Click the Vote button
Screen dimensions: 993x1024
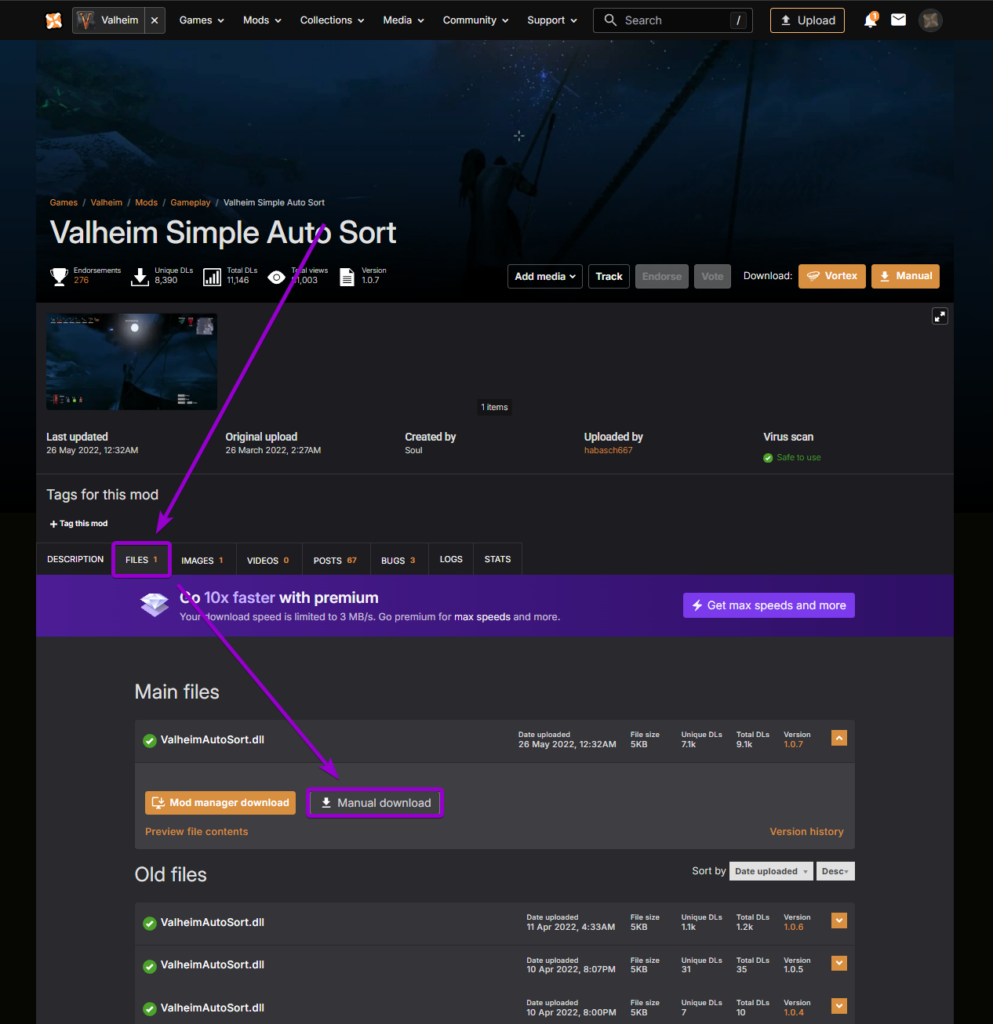(712, 276)
